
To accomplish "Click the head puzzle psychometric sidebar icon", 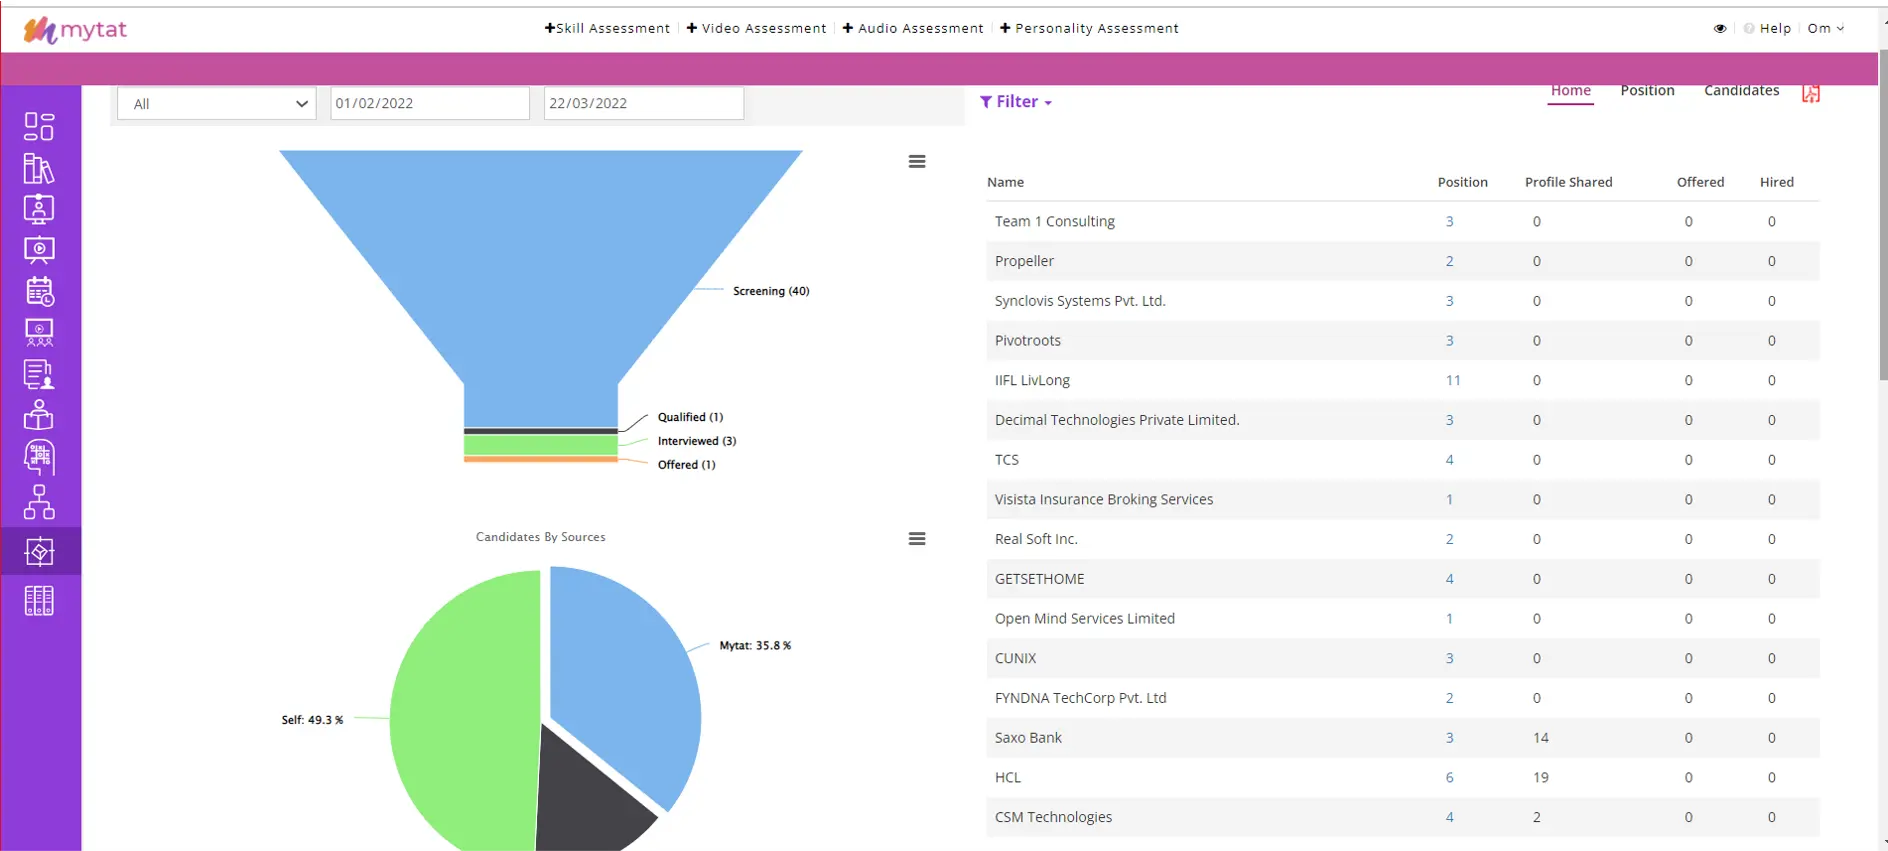I will pyautogui.click(x=39, y=457).
